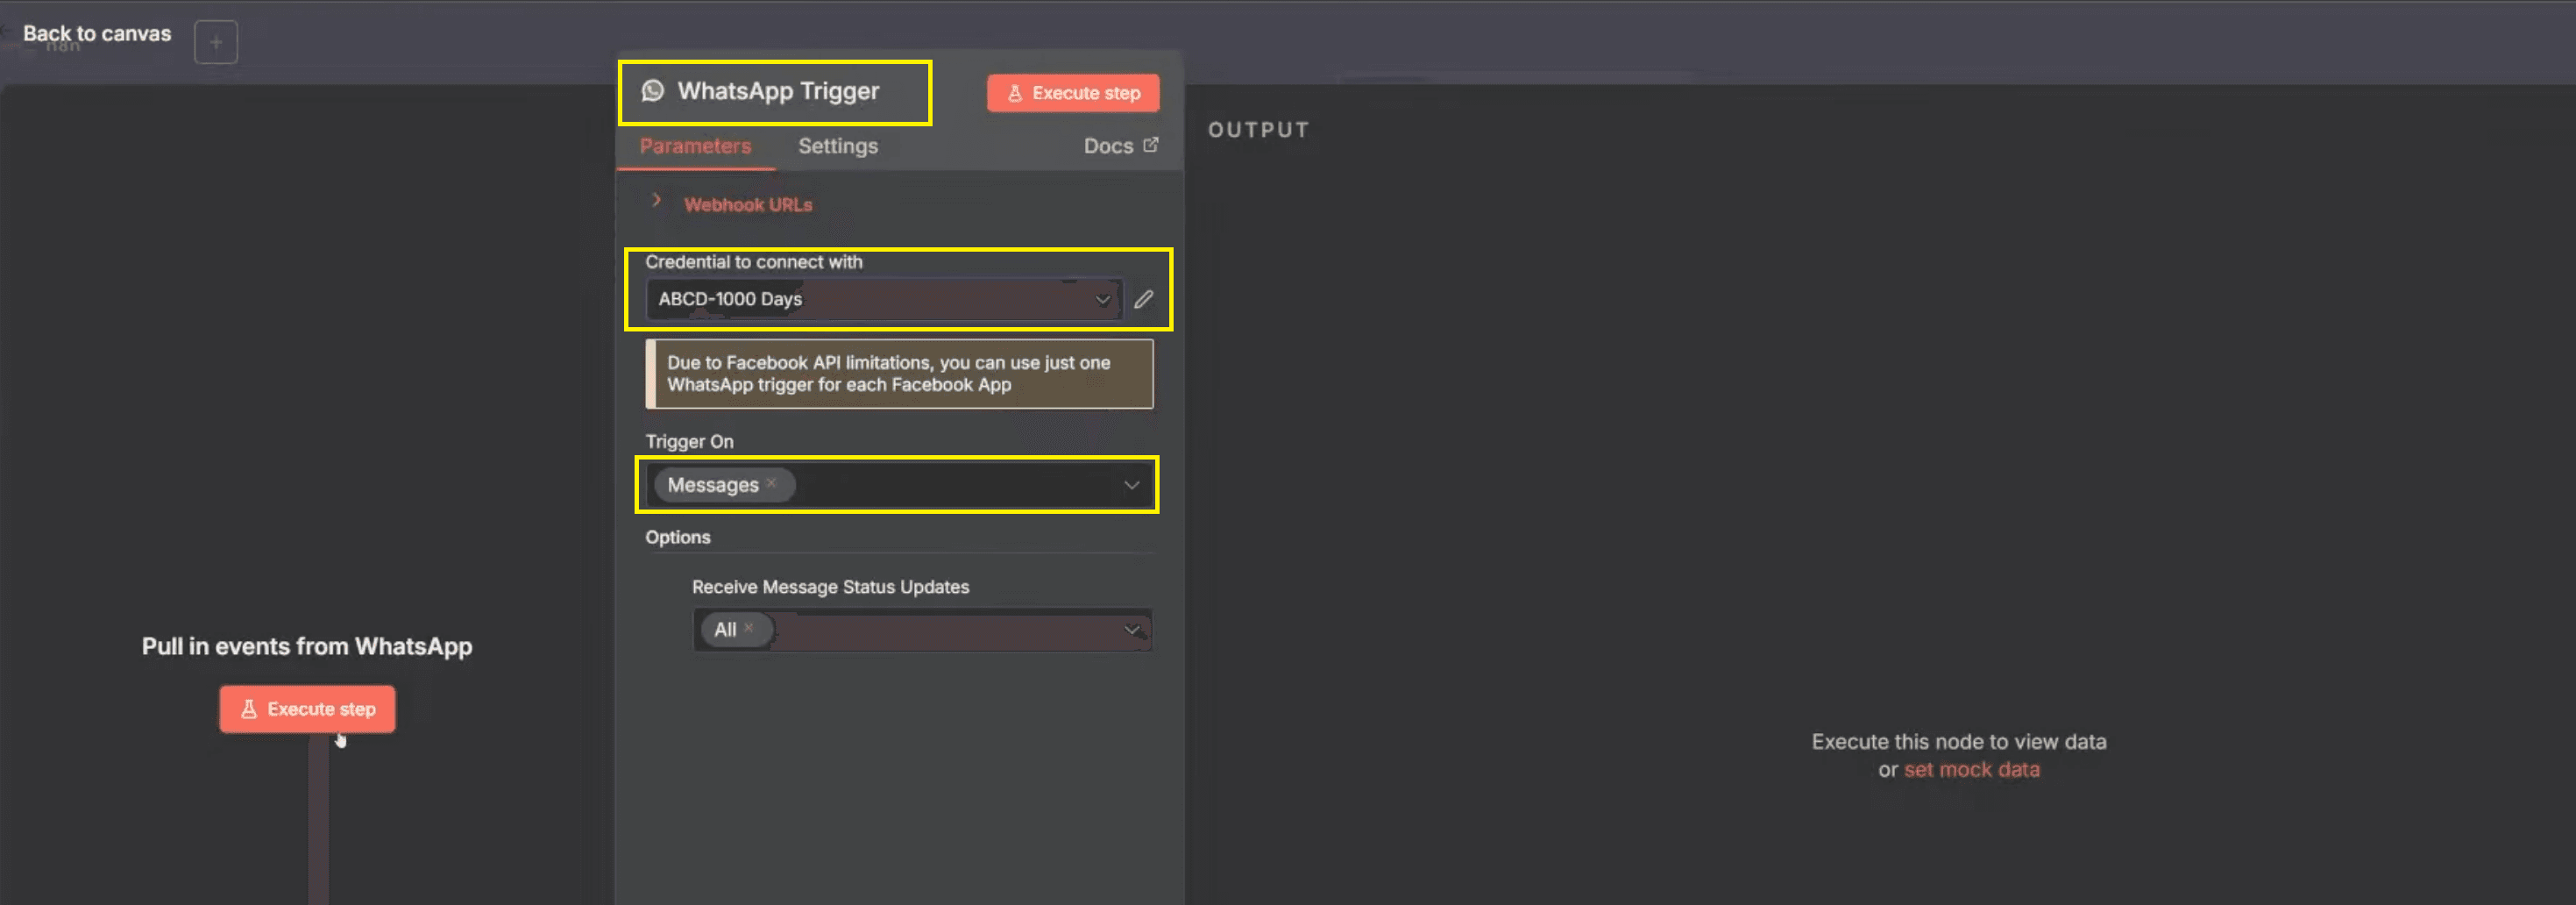Click 'Credential to connect with' label
2576x905 pixels.
coord(753,262)
